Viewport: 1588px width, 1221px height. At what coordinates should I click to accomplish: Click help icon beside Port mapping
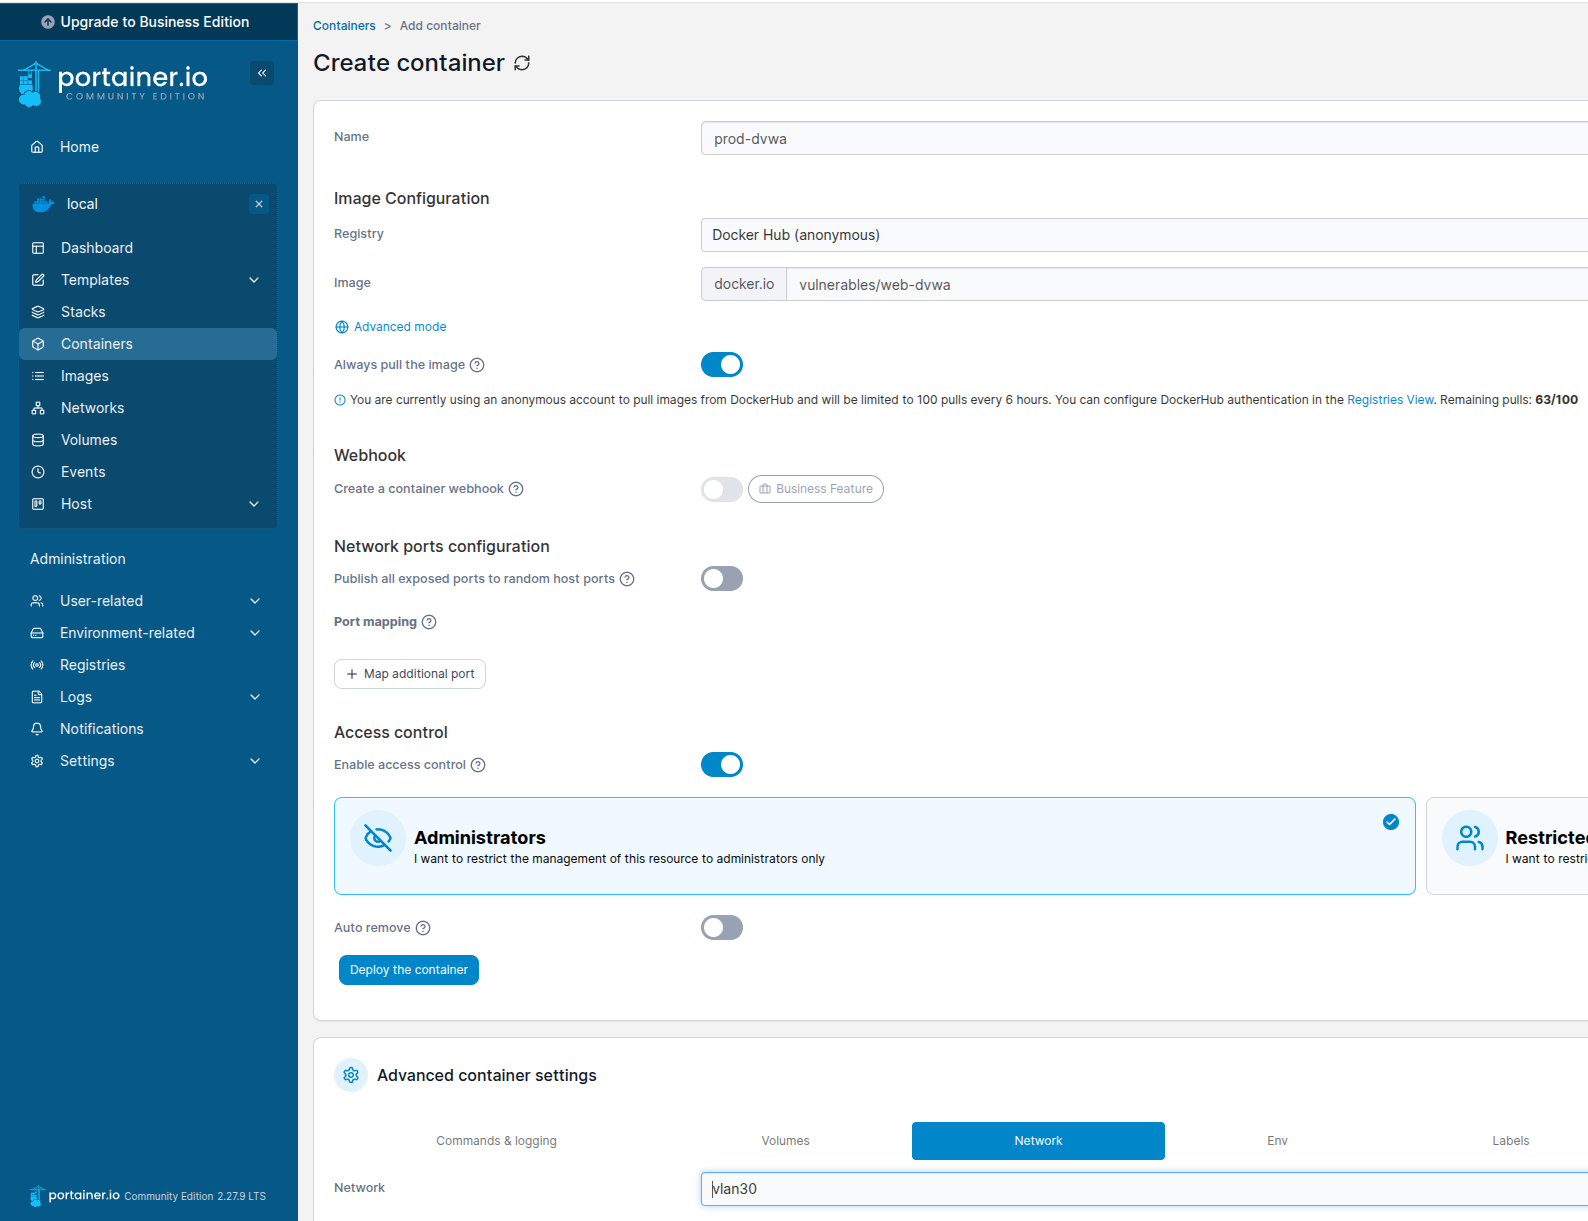[x=429, y=622]
